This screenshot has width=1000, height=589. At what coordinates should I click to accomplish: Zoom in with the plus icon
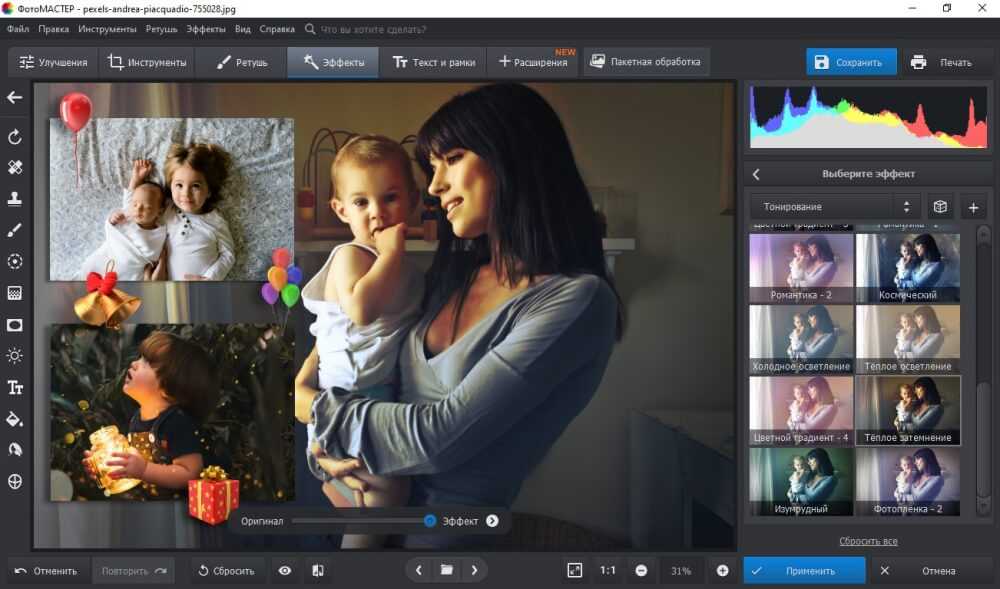[x=722, y=570]
